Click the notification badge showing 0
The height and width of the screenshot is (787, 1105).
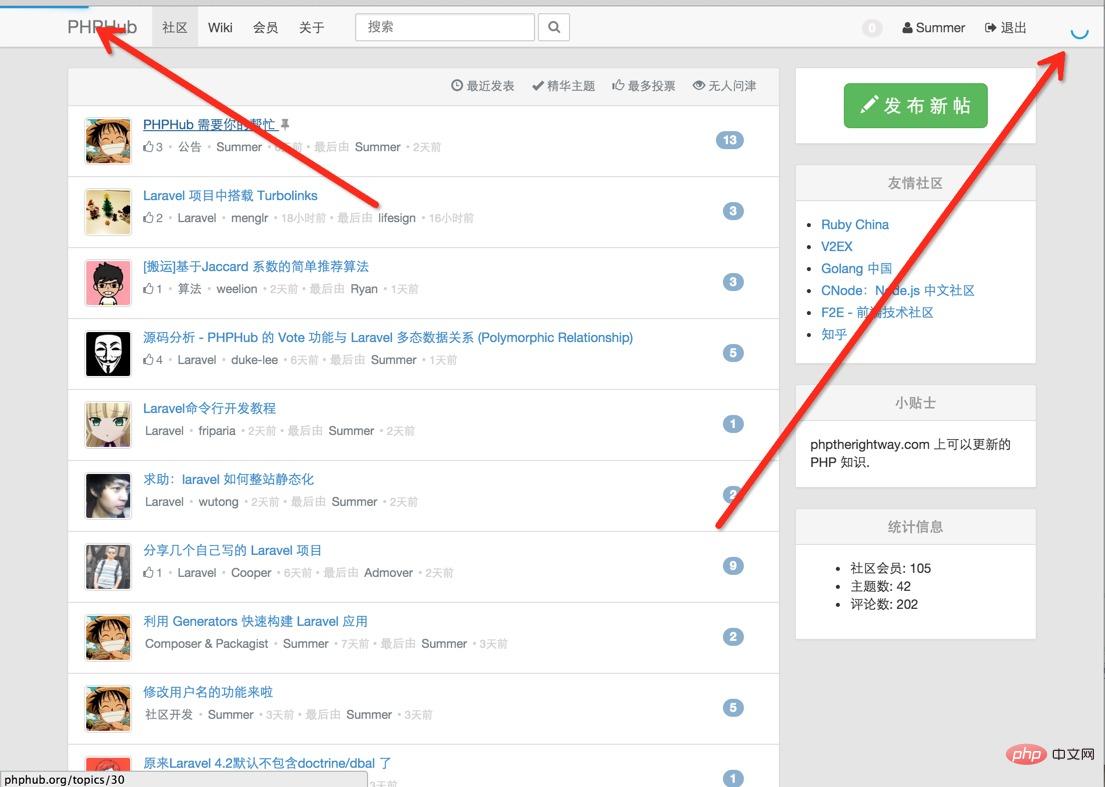871,28
